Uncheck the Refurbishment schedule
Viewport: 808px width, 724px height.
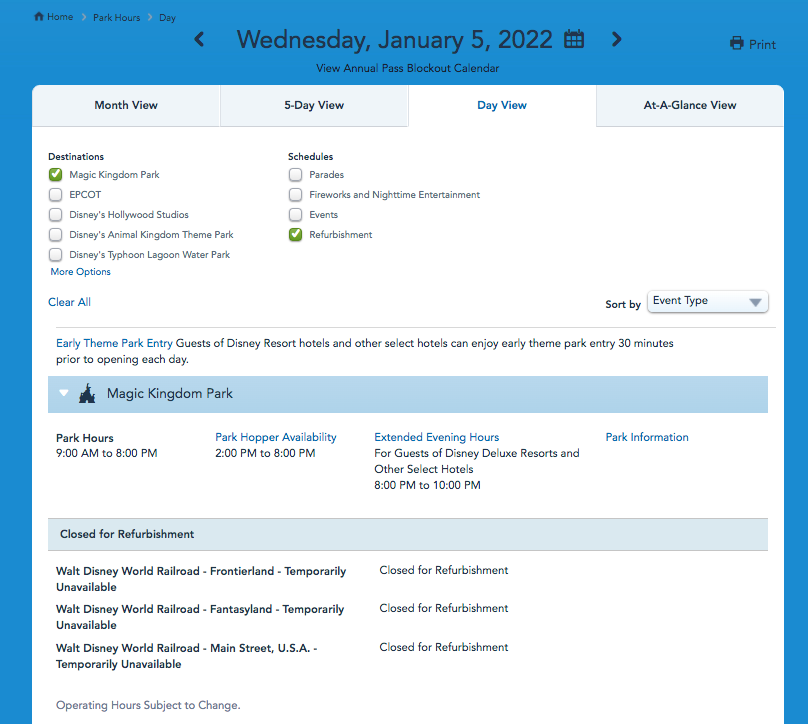click(x=295, y=234)
